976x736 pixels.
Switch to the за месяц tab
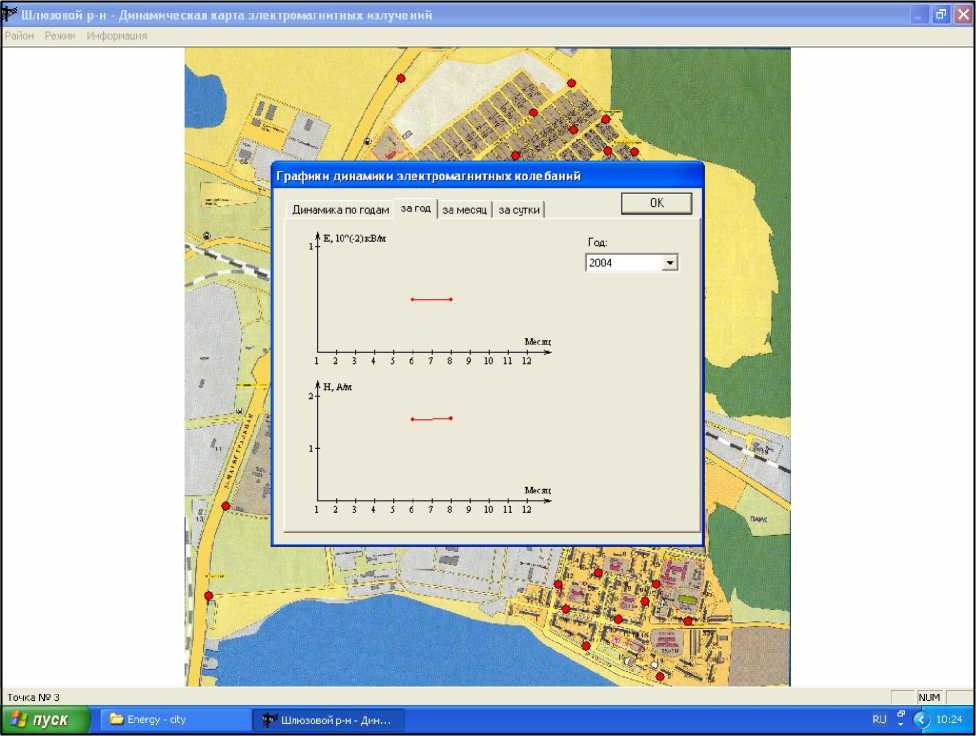pyautogui.click(x=464, y=210)
